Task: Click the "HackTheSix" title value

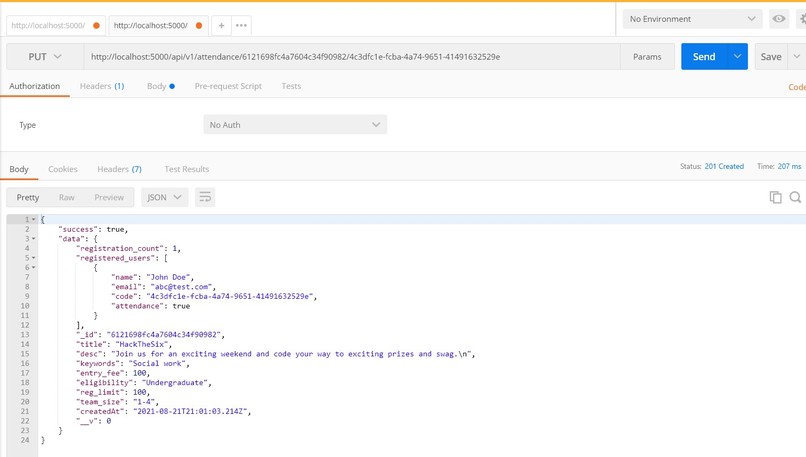Action: [x=142, y=344]
